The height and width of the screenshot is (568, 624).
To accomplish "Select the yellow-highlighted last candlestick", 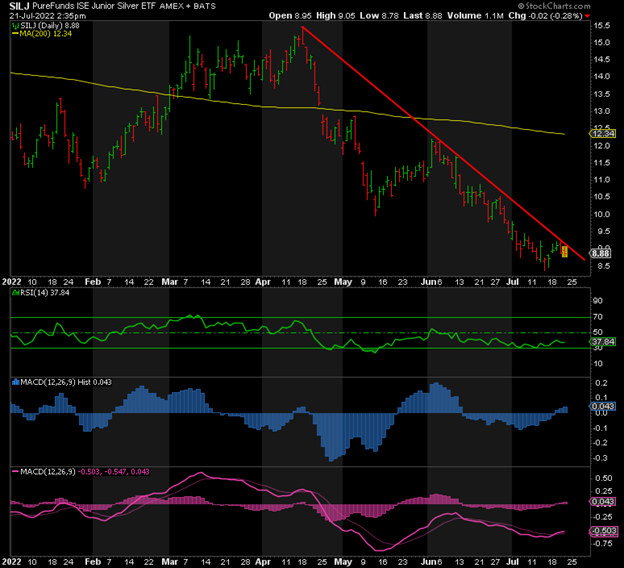I will click(564, 252).
